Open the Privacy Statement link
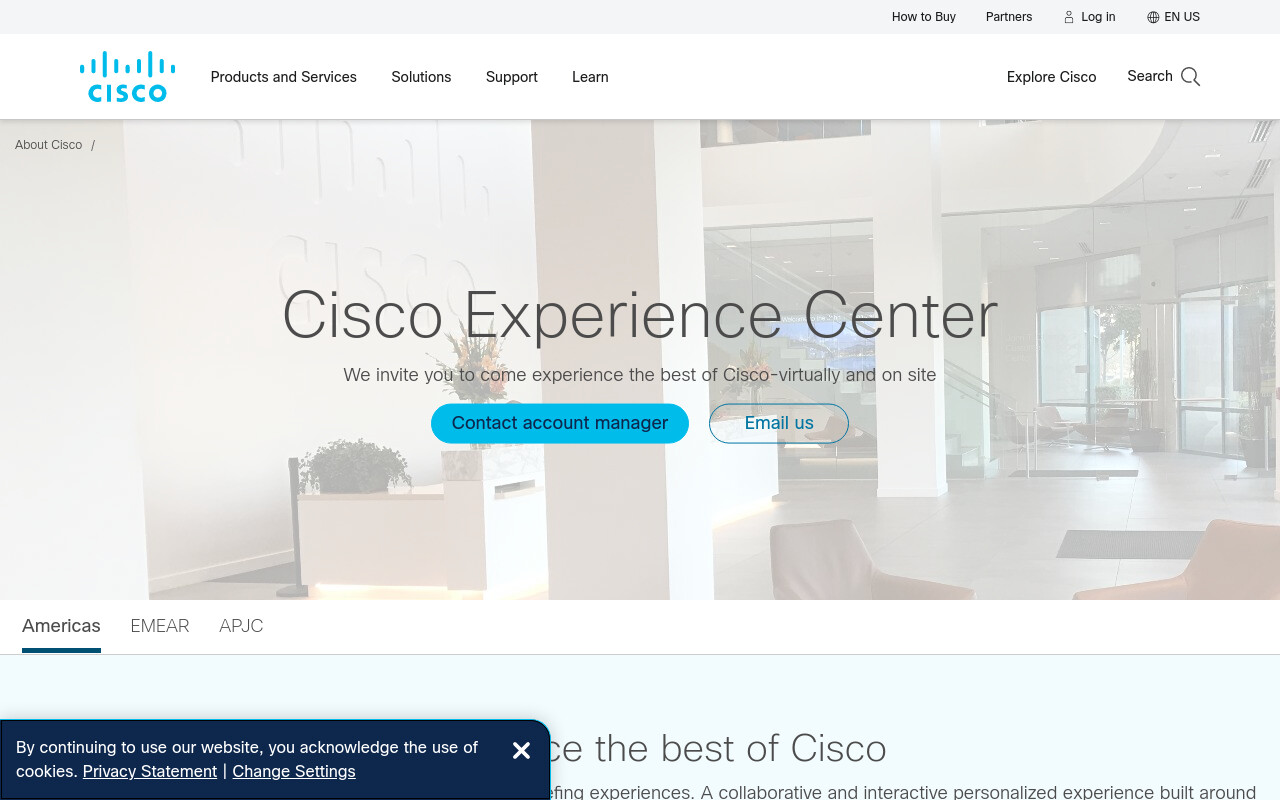Image resolution: width=1280 pixels, height=800 pixels. [x=150, y=771]
